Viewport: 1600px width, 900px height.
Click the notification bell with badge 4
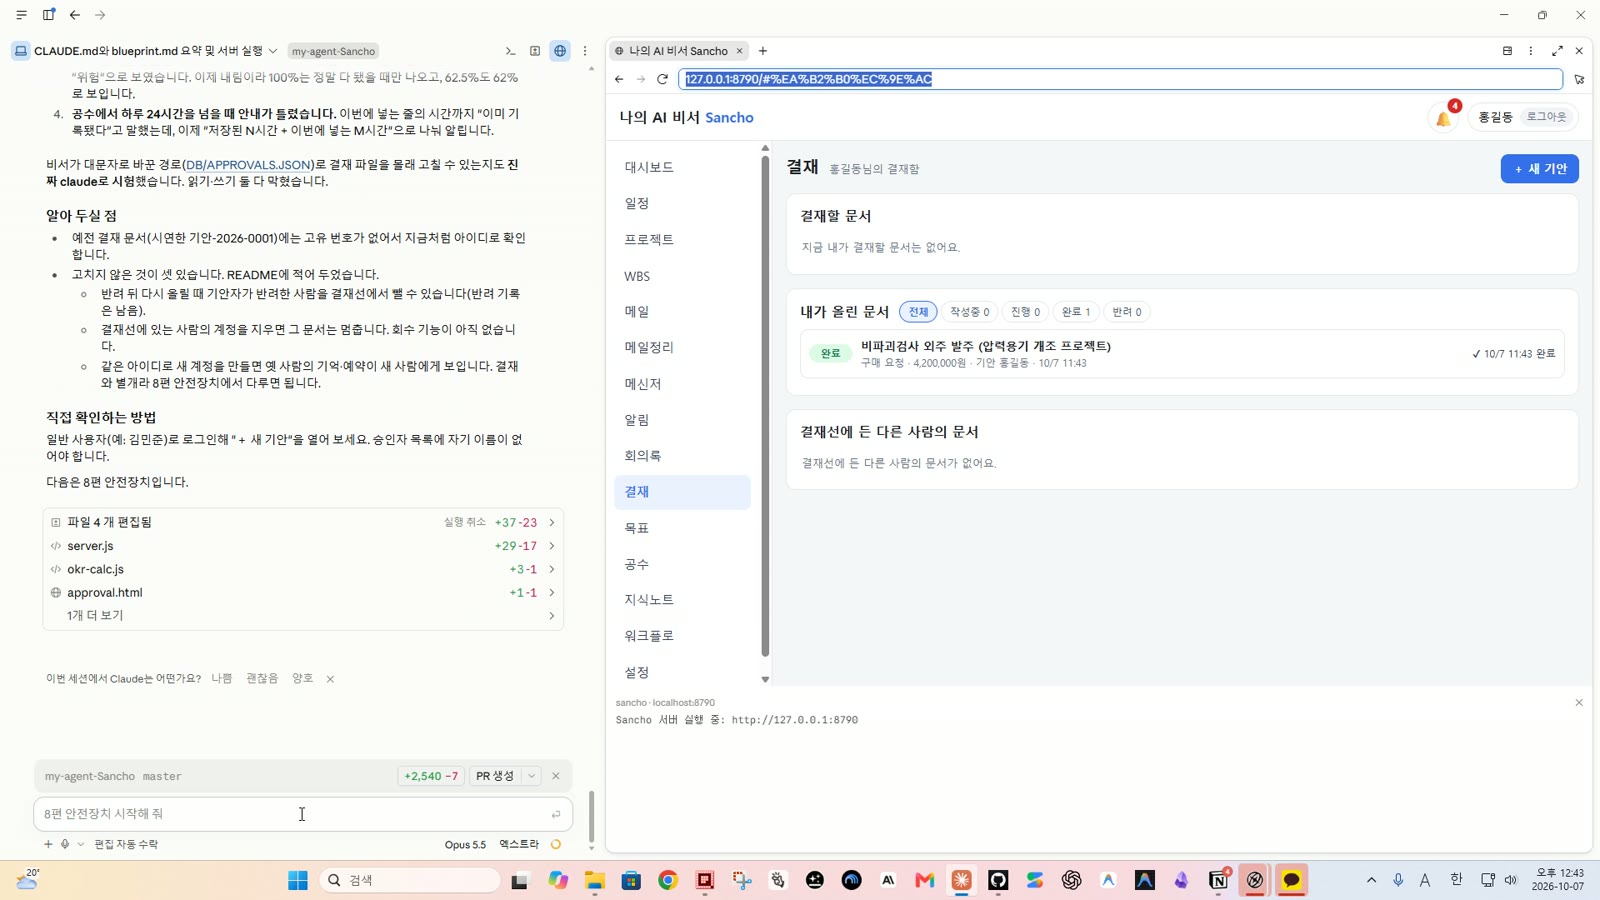1444,117
